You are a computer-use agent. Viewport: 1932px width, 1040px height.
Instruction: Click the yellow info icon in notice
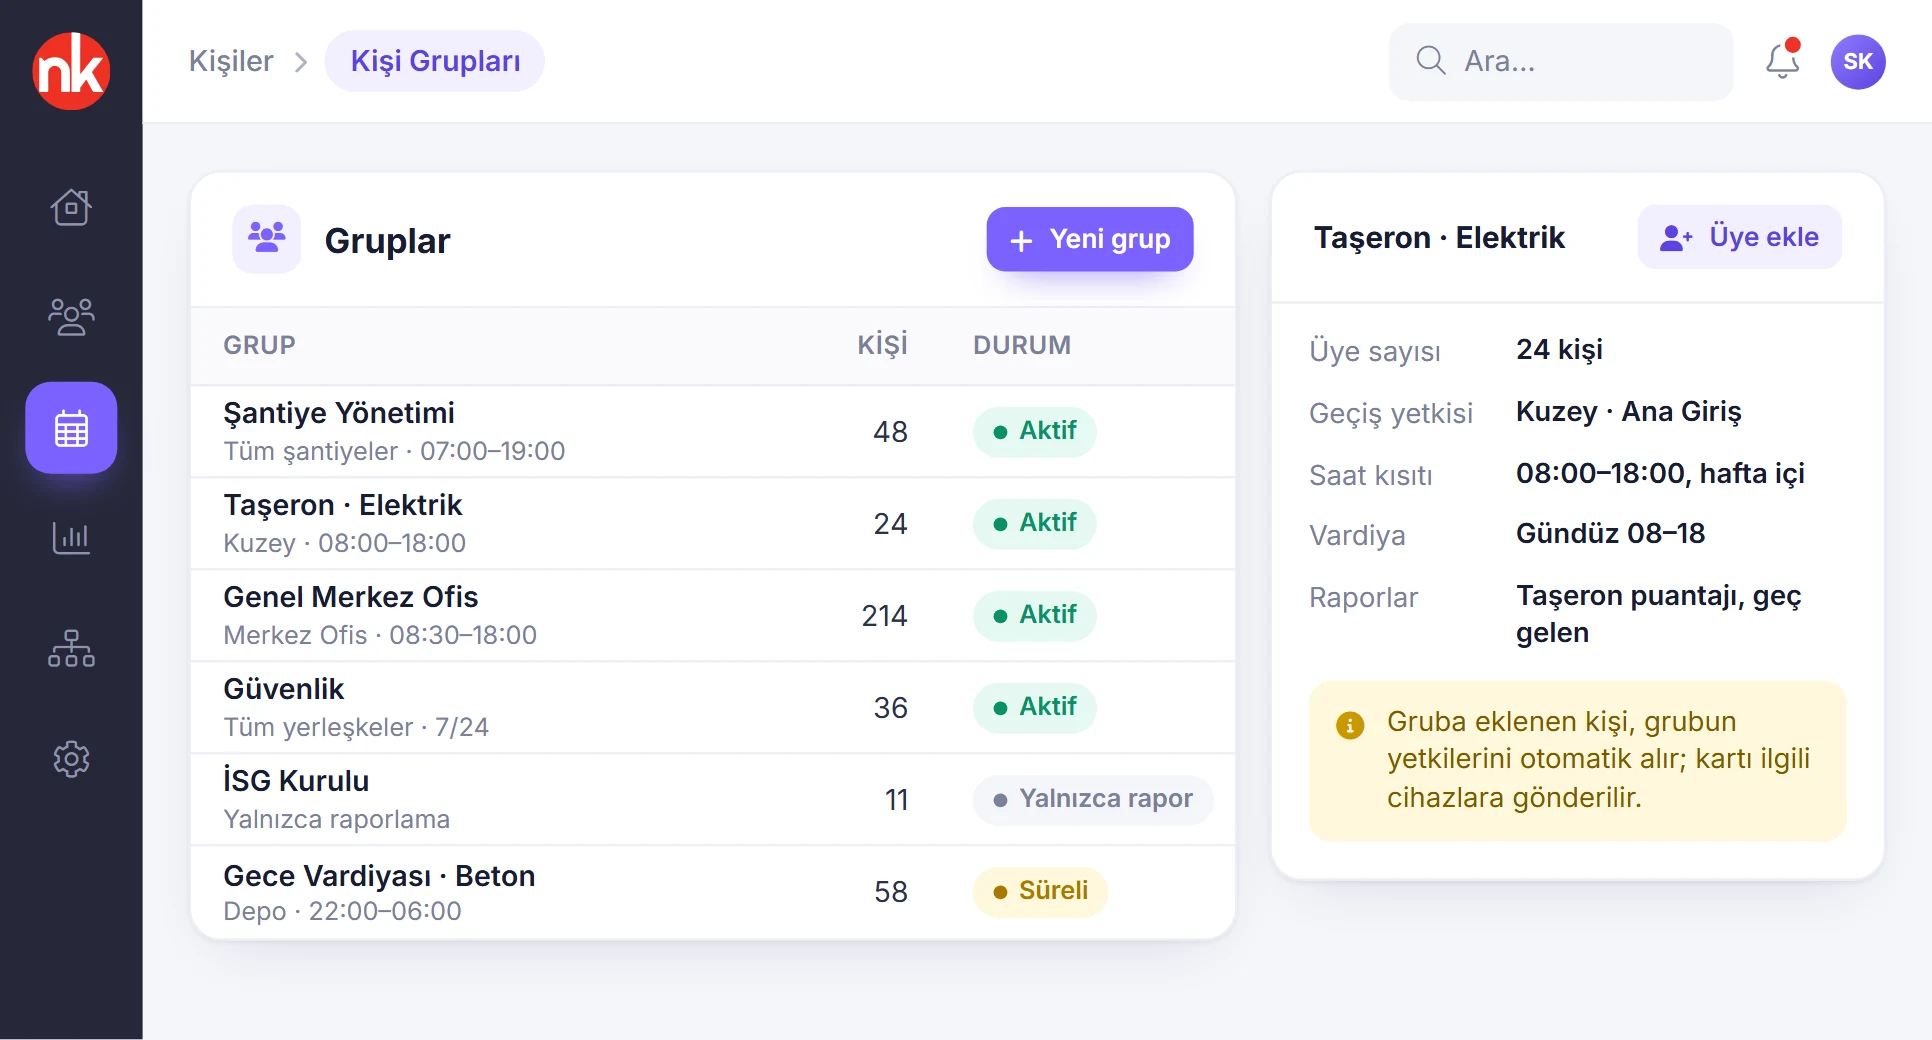tap(1350, 725)
